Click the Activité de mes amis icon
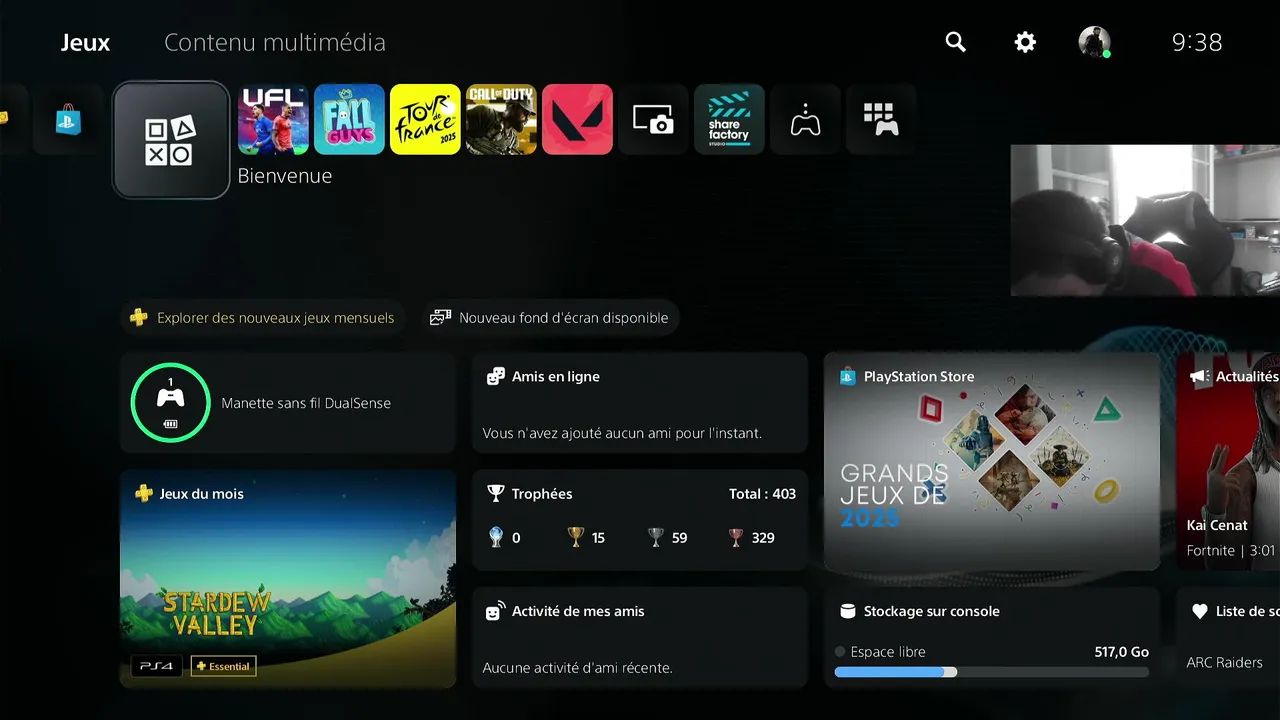Image resolution: width=1280 pixels, height=720 pixels. coord(495,611)
